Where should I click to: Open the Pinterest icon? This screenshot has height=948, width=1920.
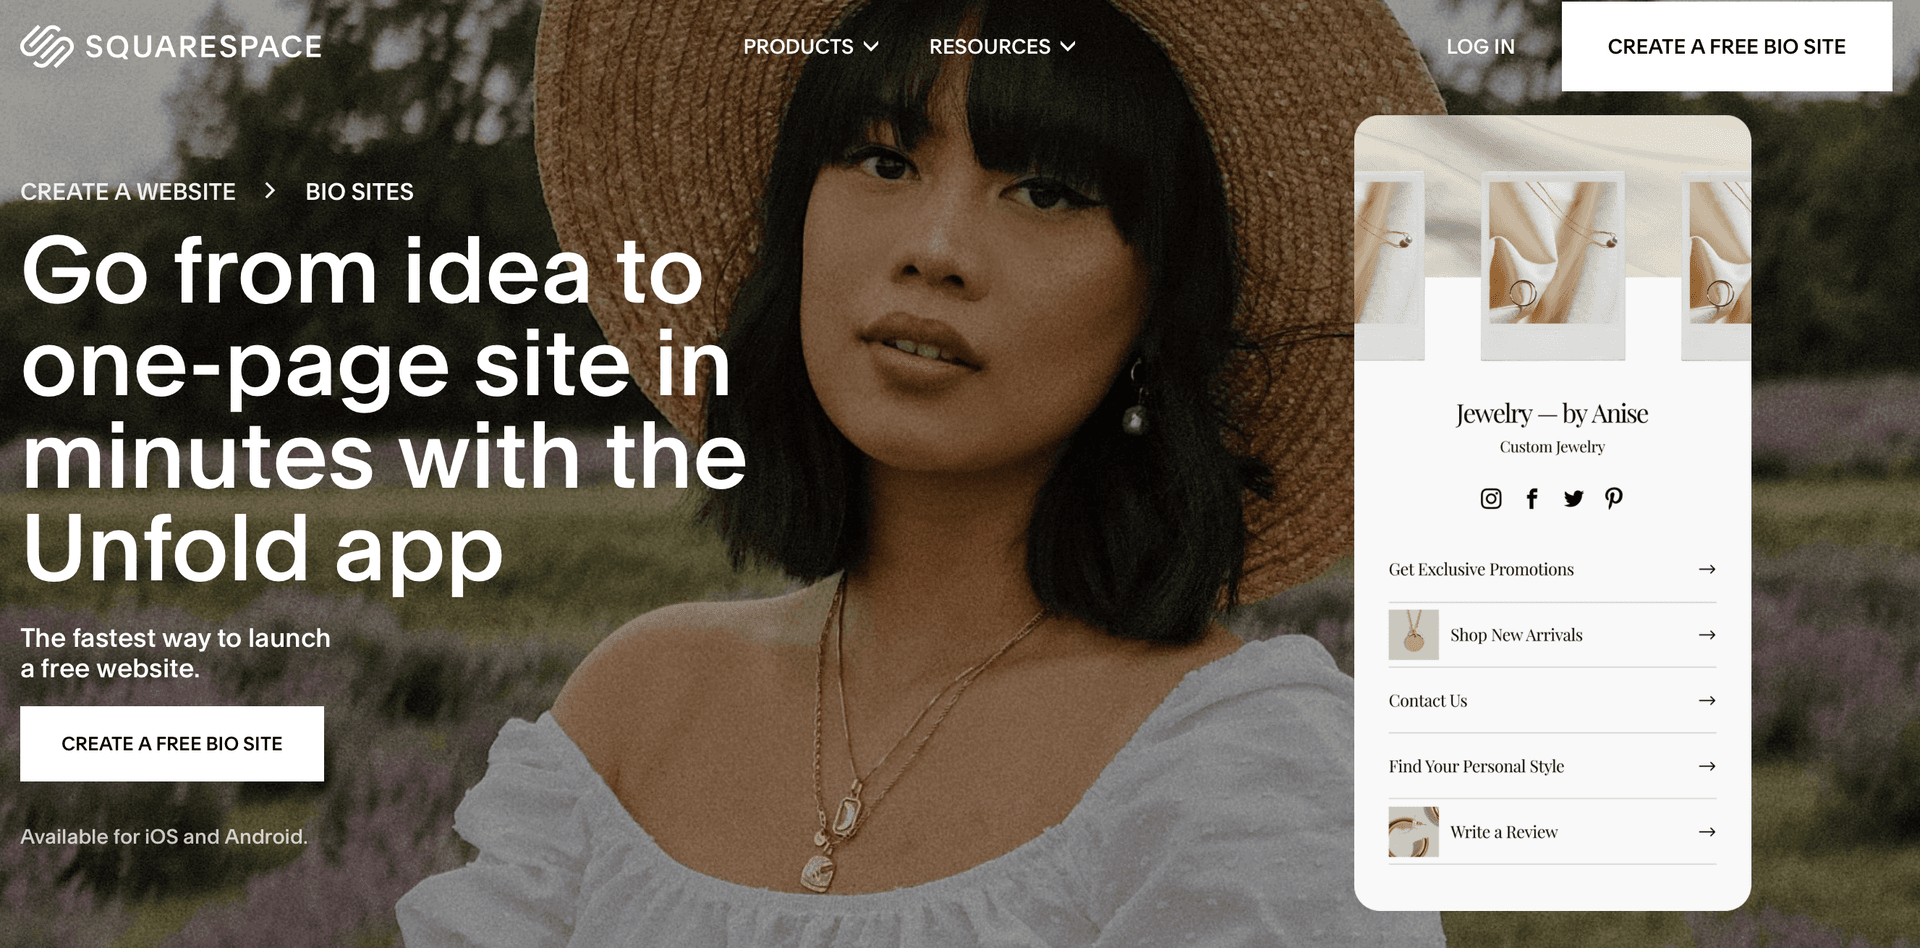pos(1613,498)
